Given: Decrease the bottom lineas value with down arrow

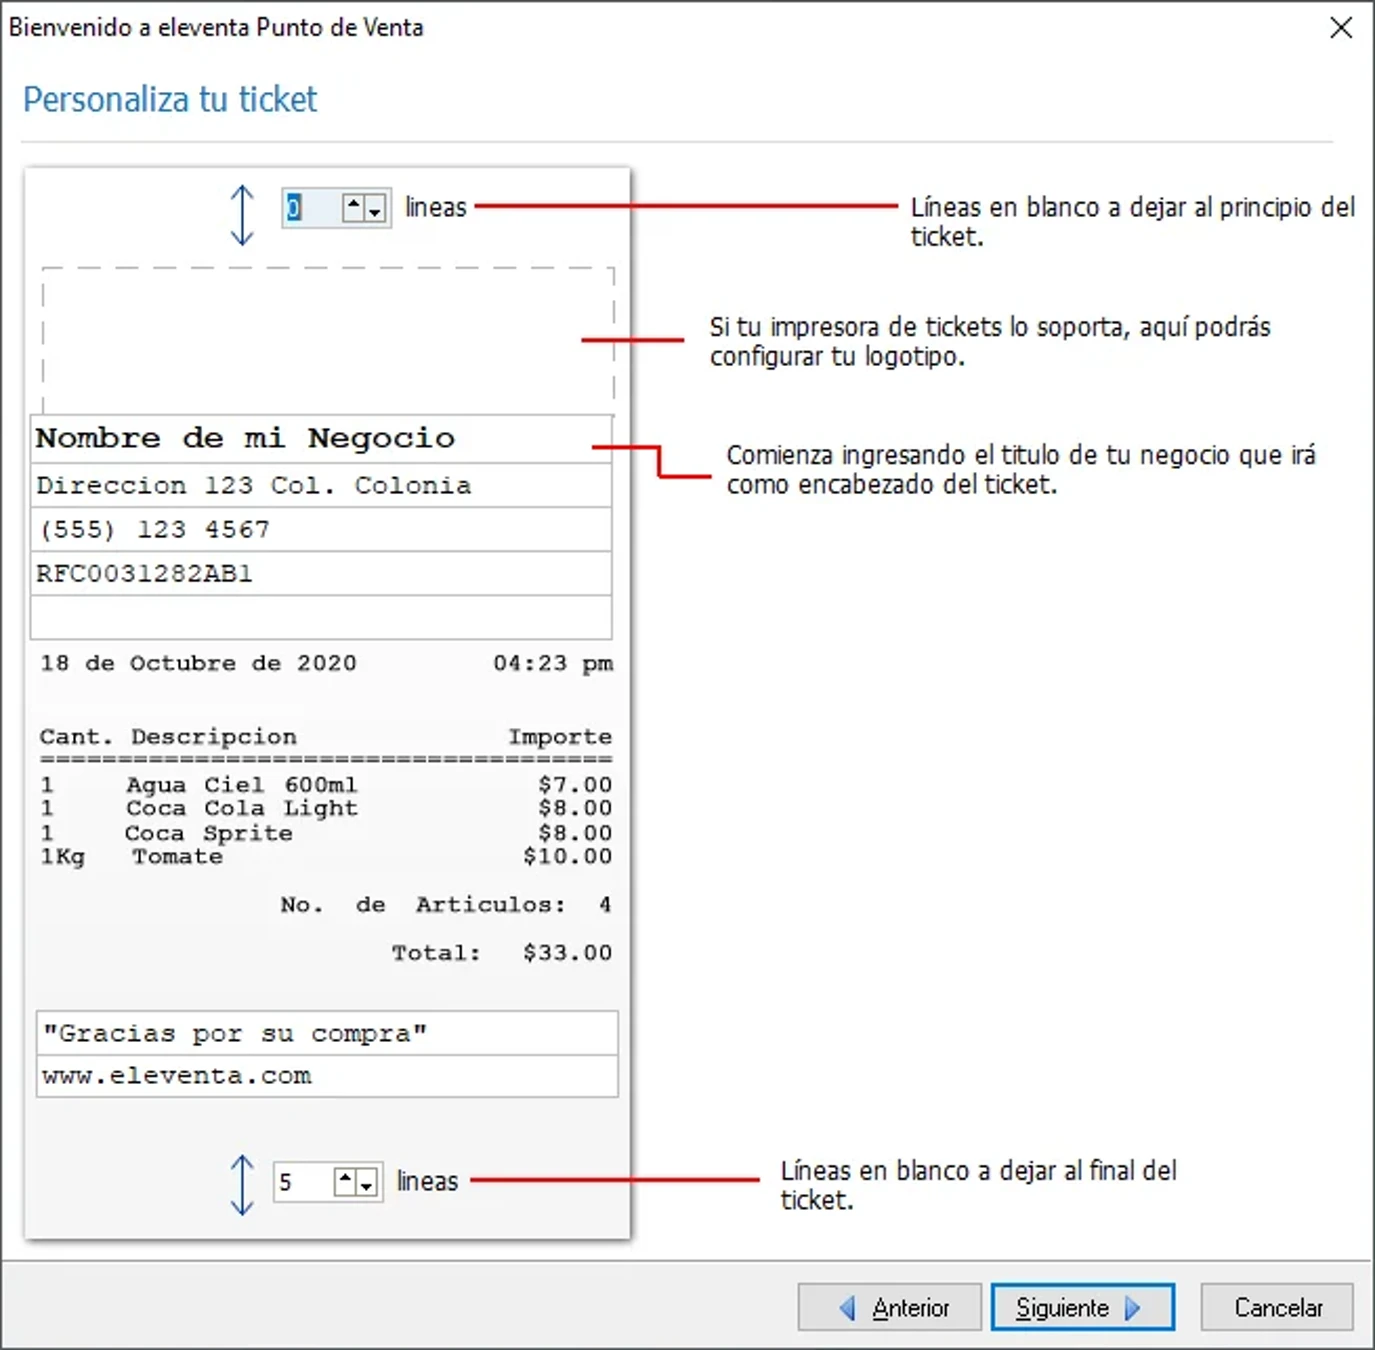Looking at the screenshot, I should [x=367, y=1188].
